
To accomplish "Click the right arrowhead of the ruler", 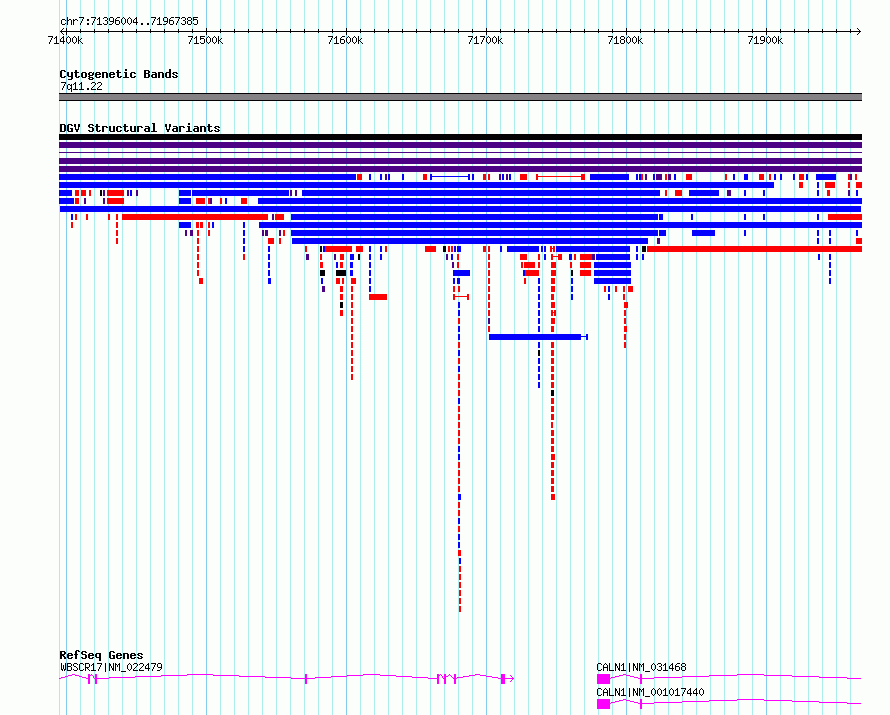I will point(858,32).
